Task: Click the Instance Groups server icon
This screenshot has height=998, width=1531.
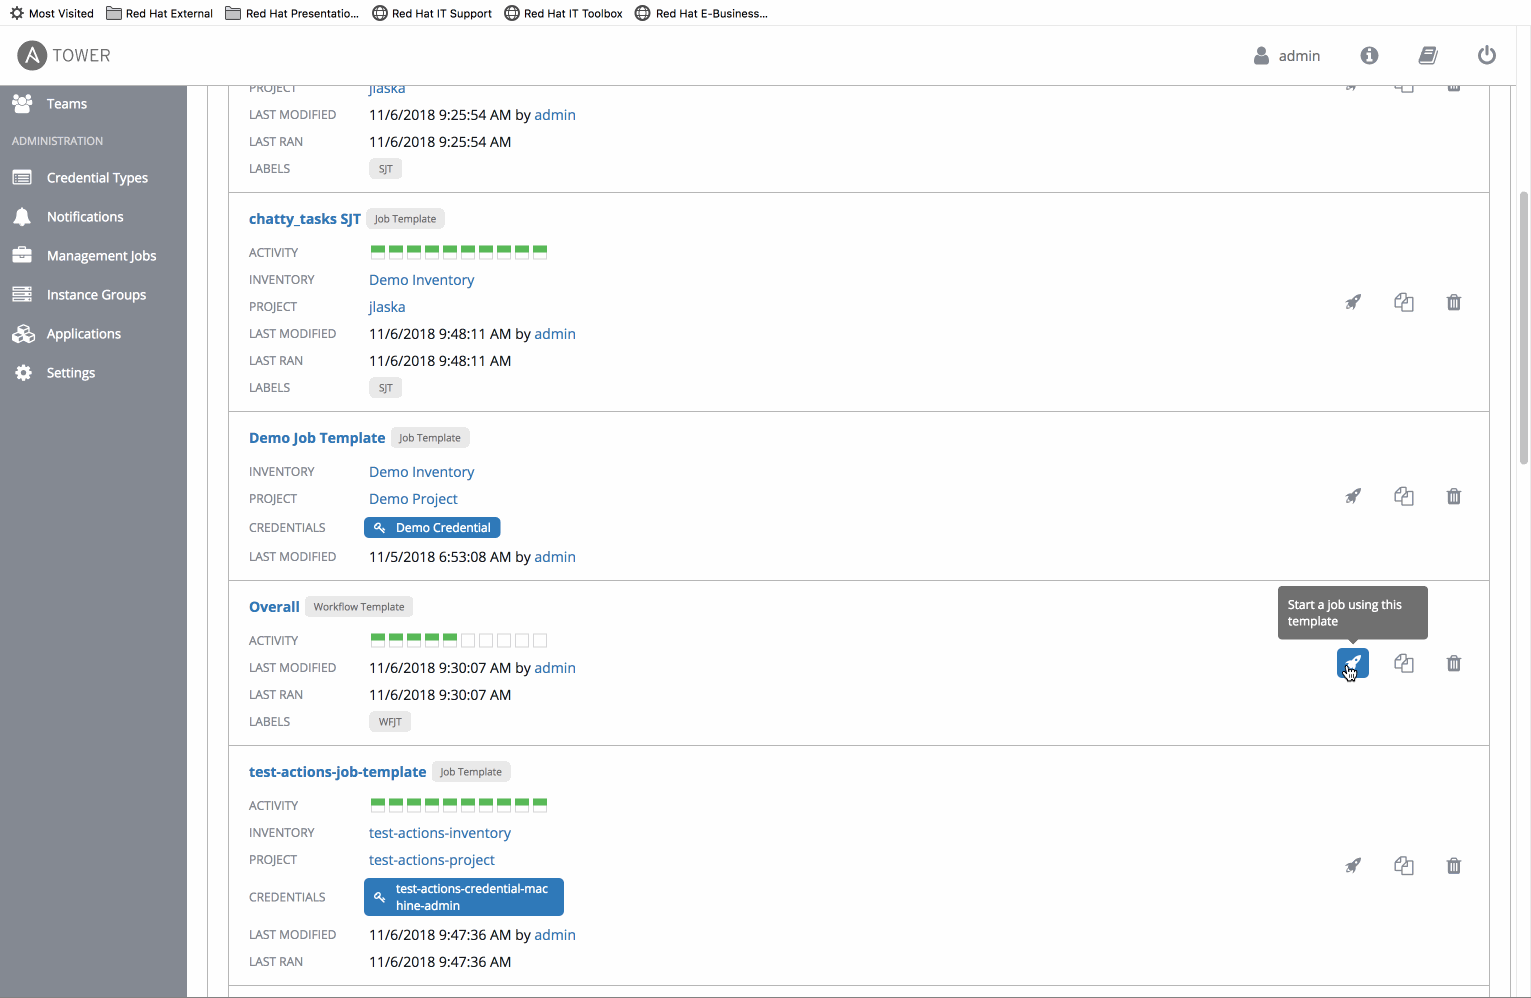Action: click(x=22, y=294)
